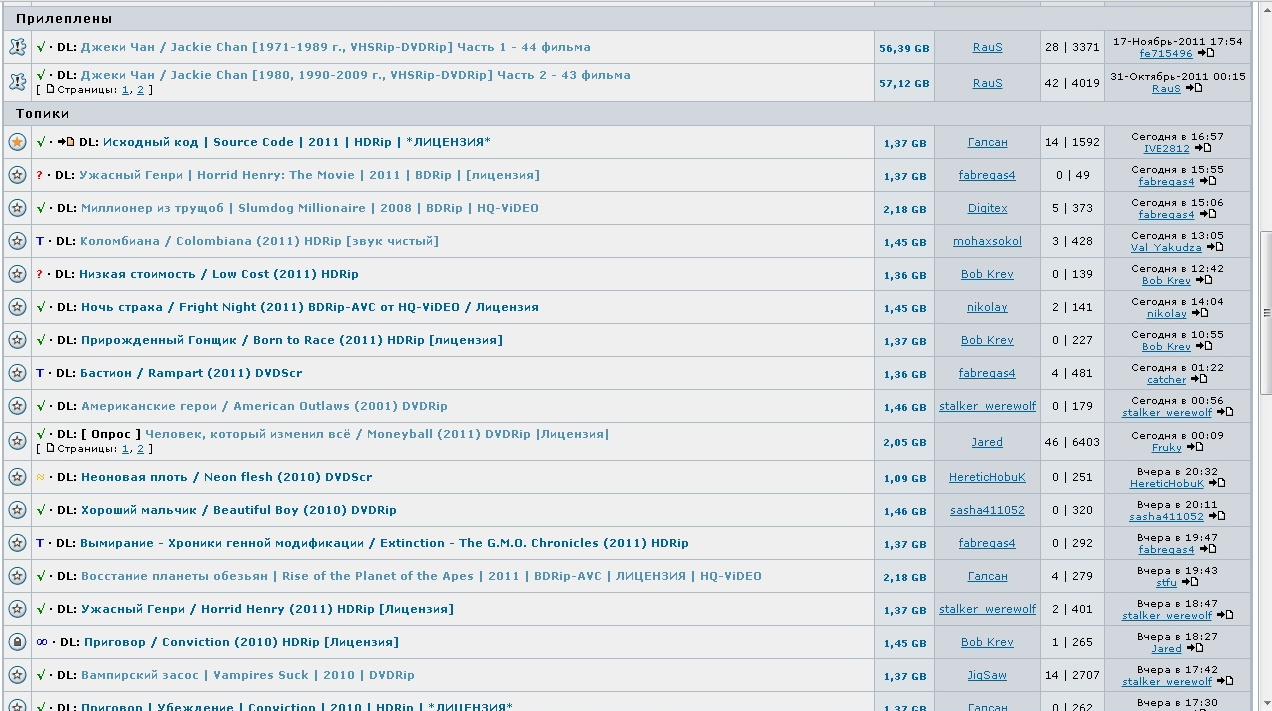The image size is (1272, 711).
Task: Open last poster profile IVE2812
Action: (x=1166, y=149)
